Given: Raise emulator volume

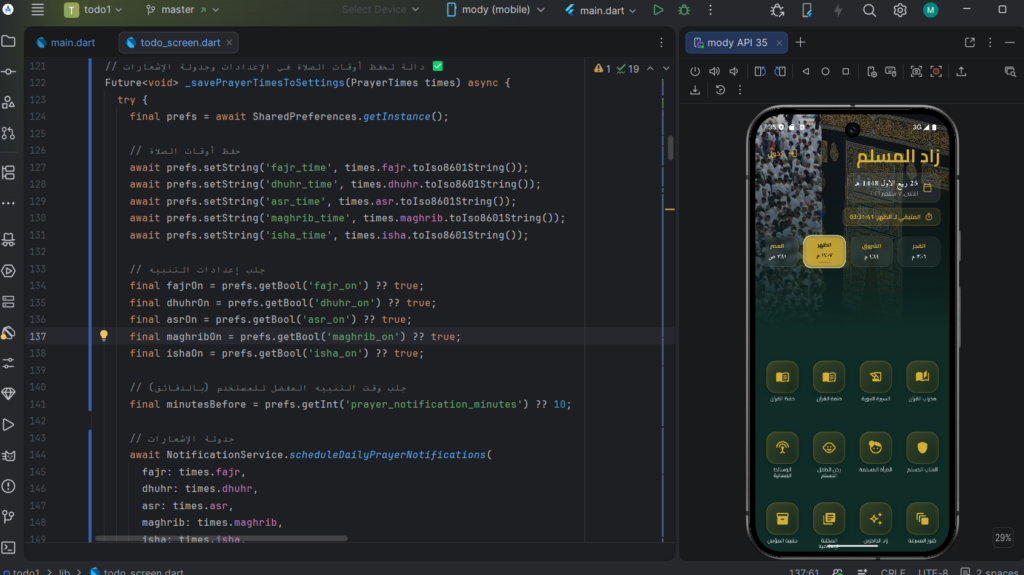Looking at the screenshot, I should click(714, 71).
